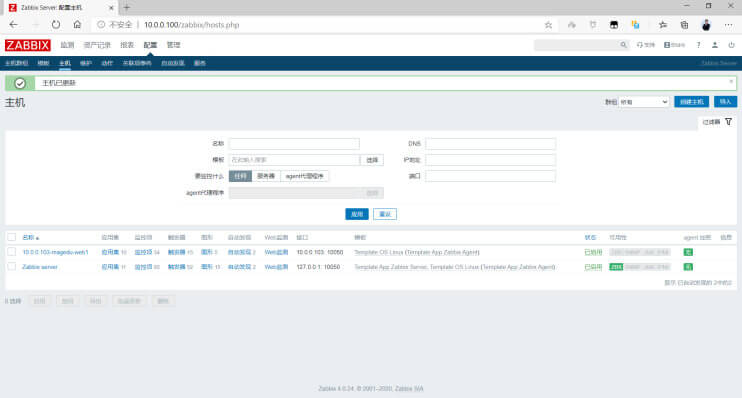Viewport: 742px width, 398px height.
Task: Open the 资产记录 main menu
Action: click(97, 45)
